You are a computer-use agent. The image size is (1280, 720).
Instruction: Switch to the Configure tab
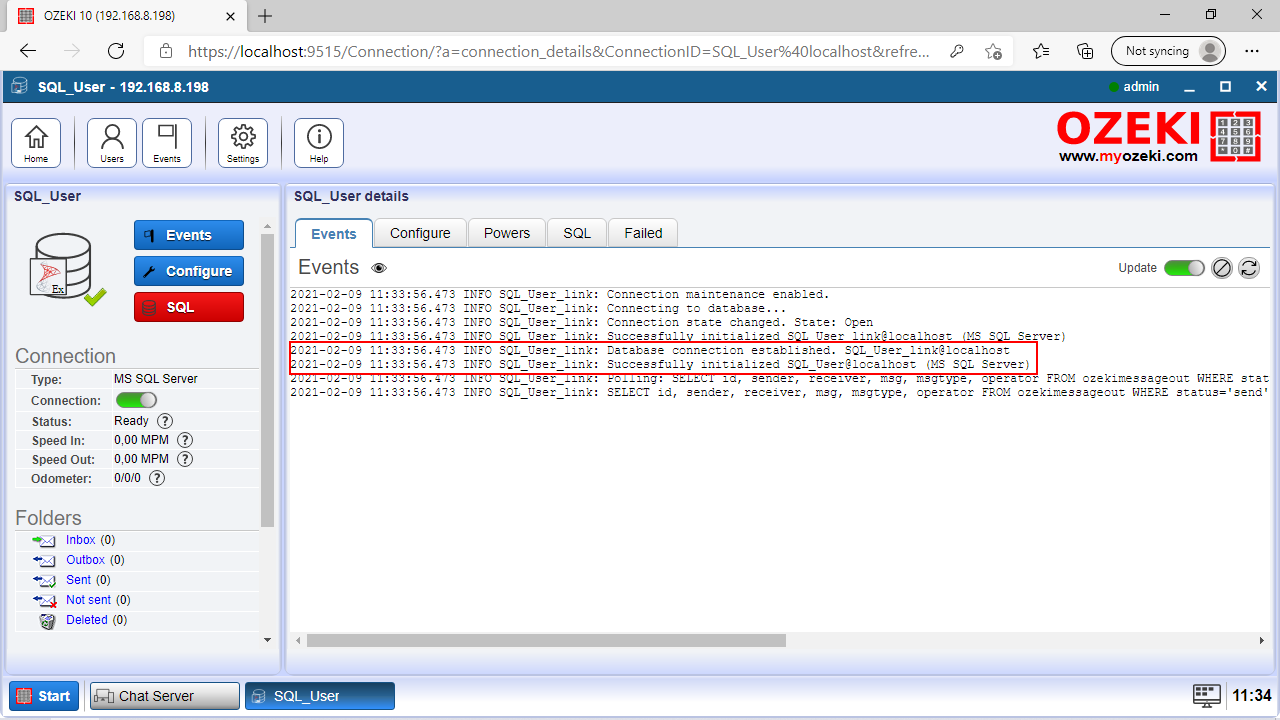pyautogui.click(x=420, y=233)
